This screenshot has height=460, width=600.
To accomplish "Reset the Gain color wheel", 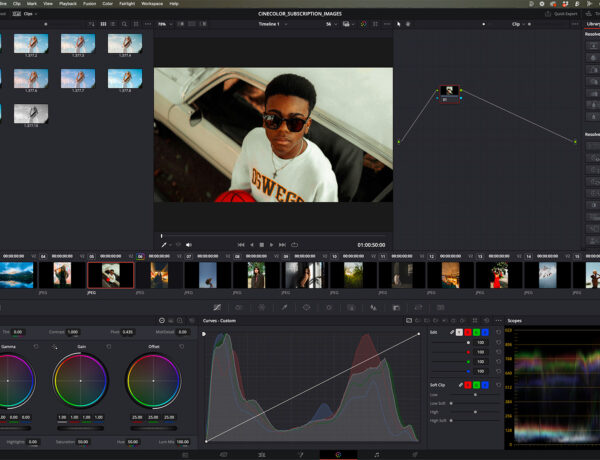I will pyautogui.click(x=108, y=346).
